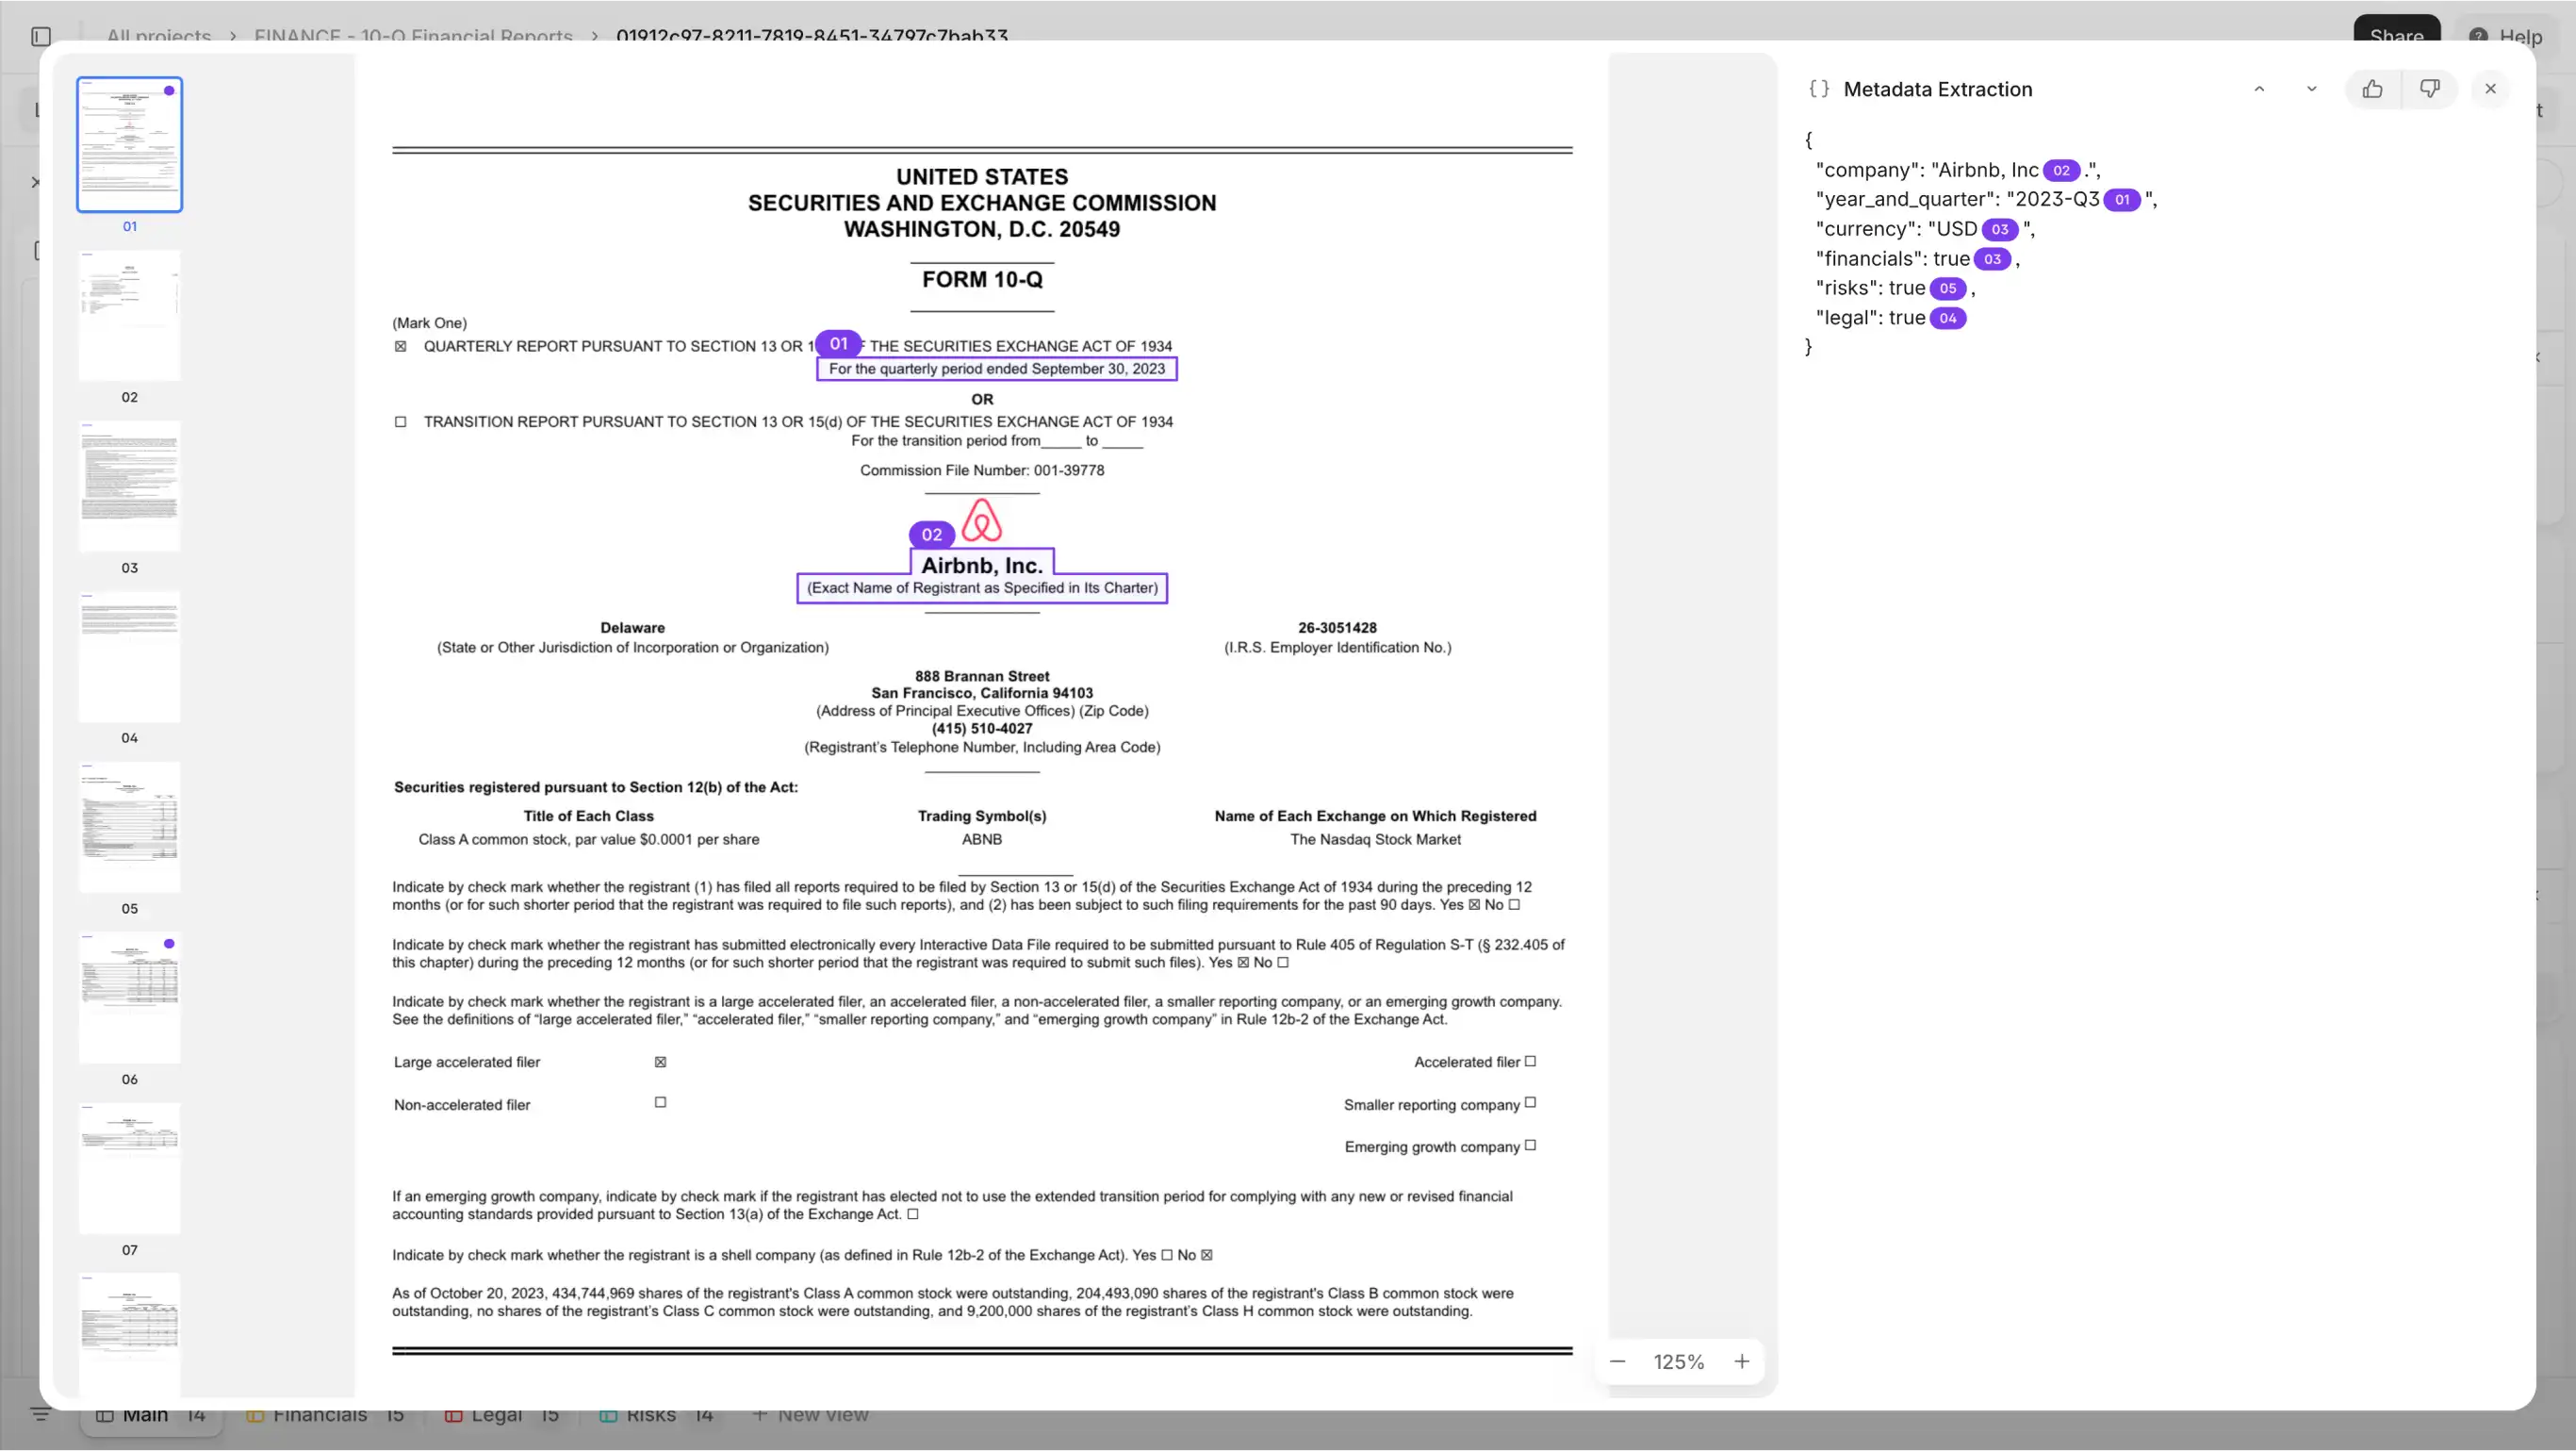Screen dimensions: 2576x1451
Task: Close the Metadata Extraction panel
Action: (x=2490, y=89)
